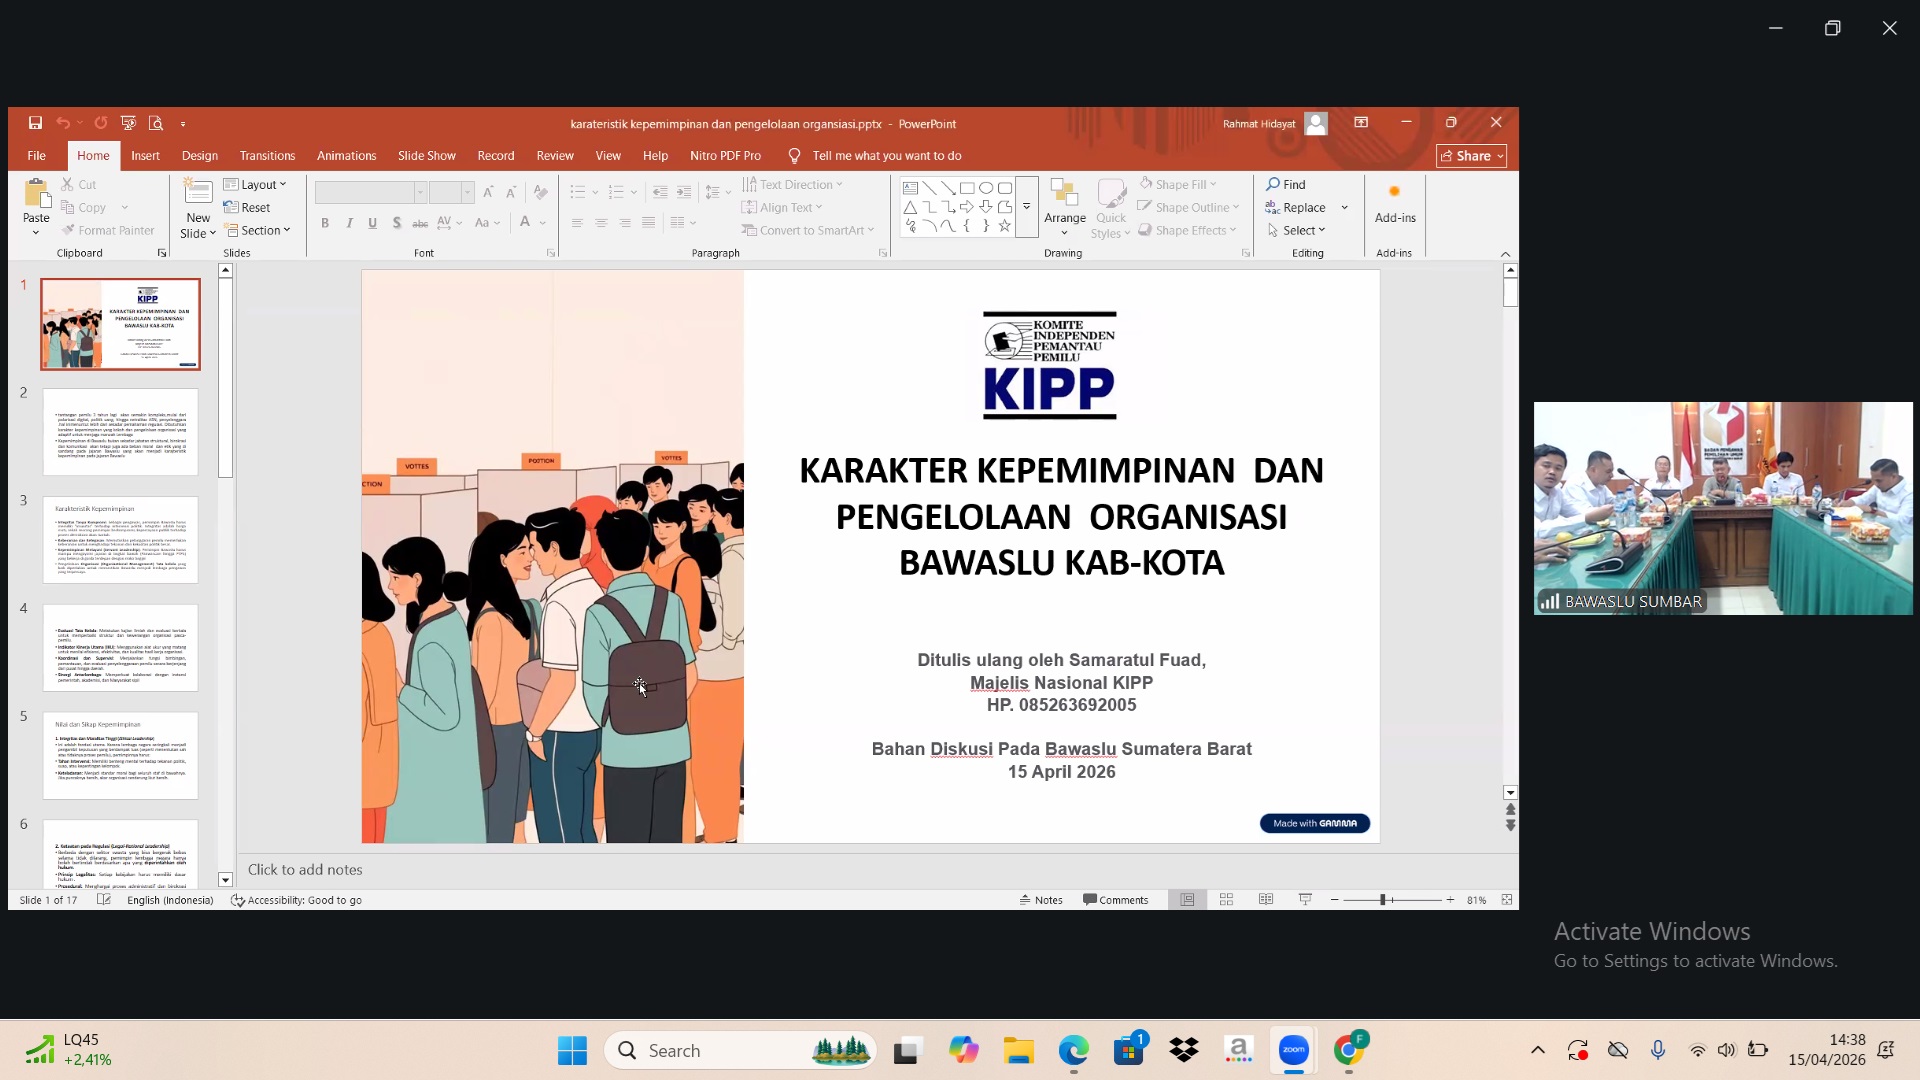
Task: Click the Undo arrow icon
Action: (x=63, y=123)
